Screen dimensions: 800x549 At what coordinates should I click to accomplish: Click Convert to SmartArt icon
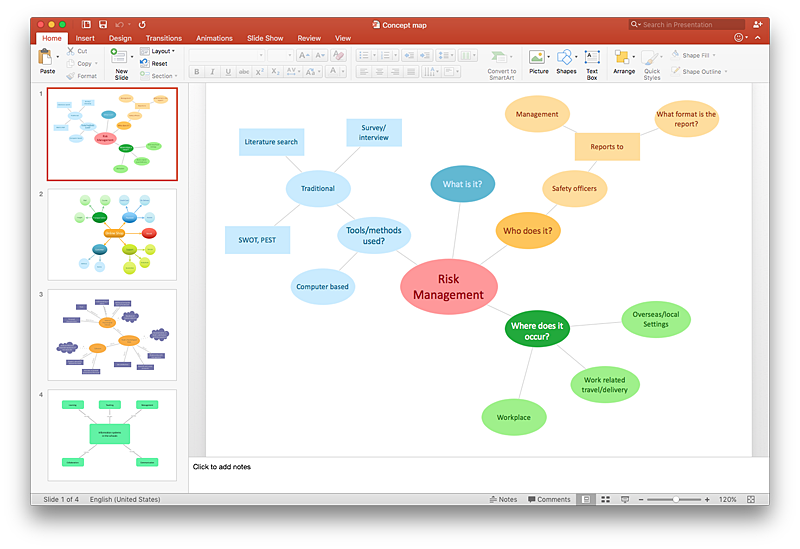502,65
